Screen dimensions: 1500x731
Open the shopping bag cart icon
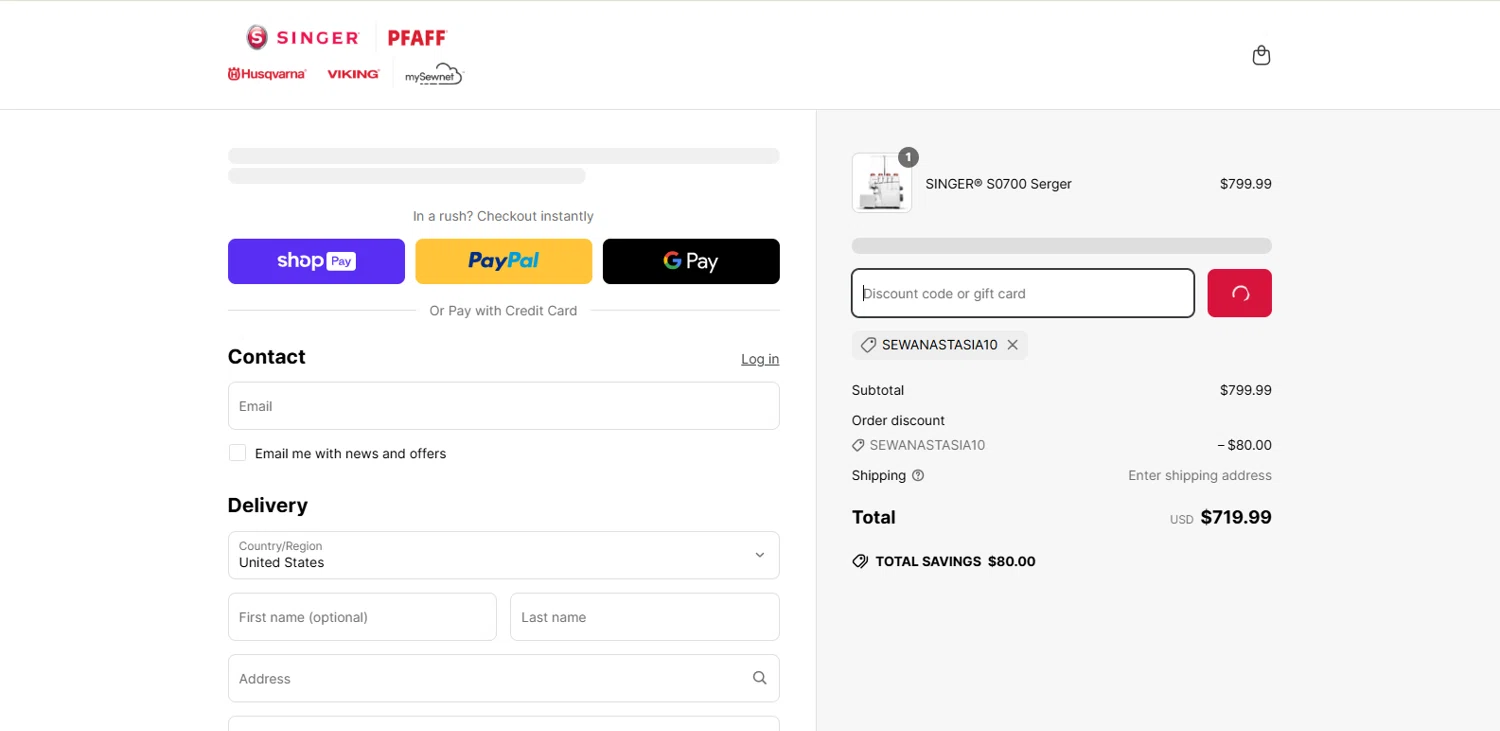click(1261, 55)
